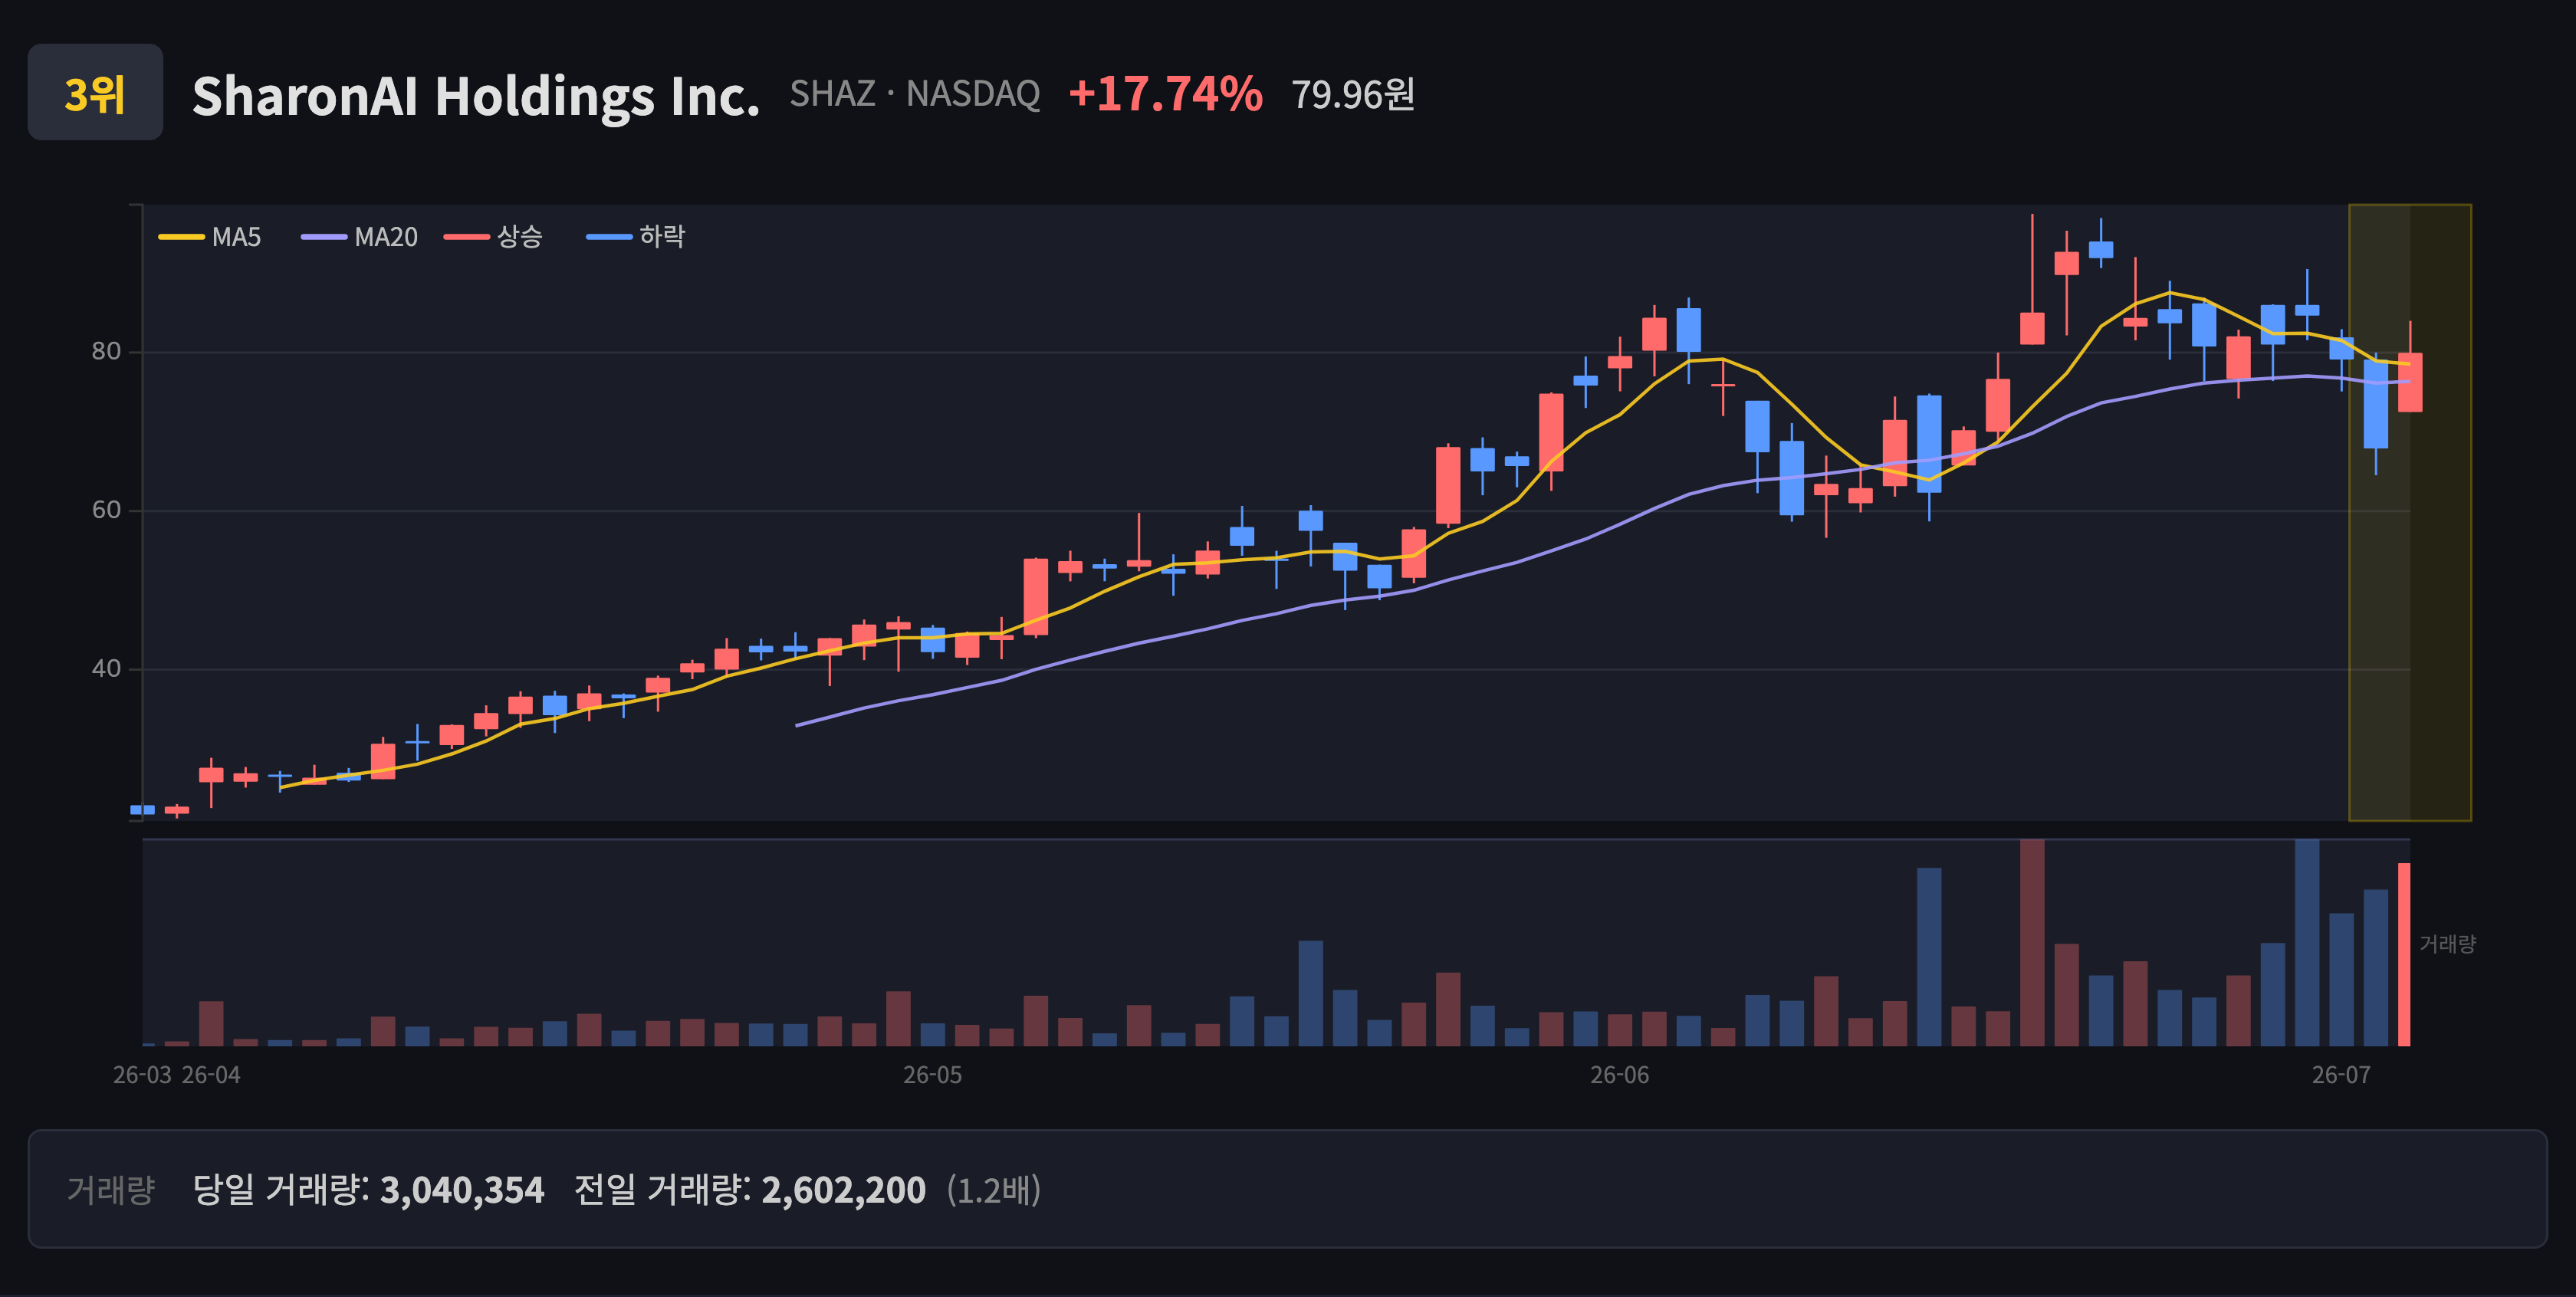2576x1297 pixels.
Task: Click the 80 price axis label
Action: click(106, 351)
